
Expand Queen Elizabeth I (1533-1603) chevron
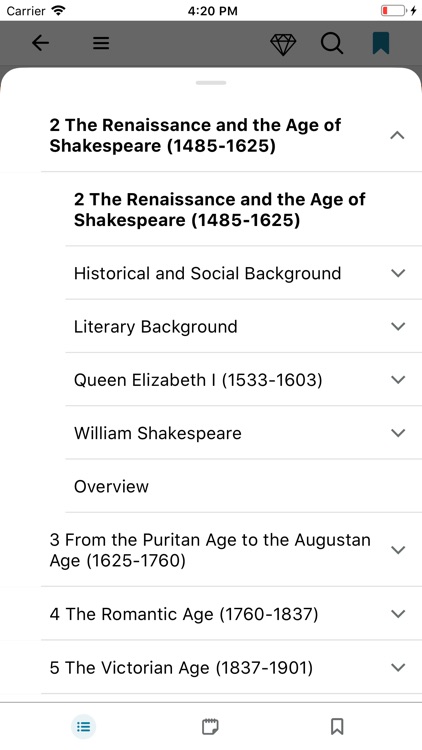398,380
